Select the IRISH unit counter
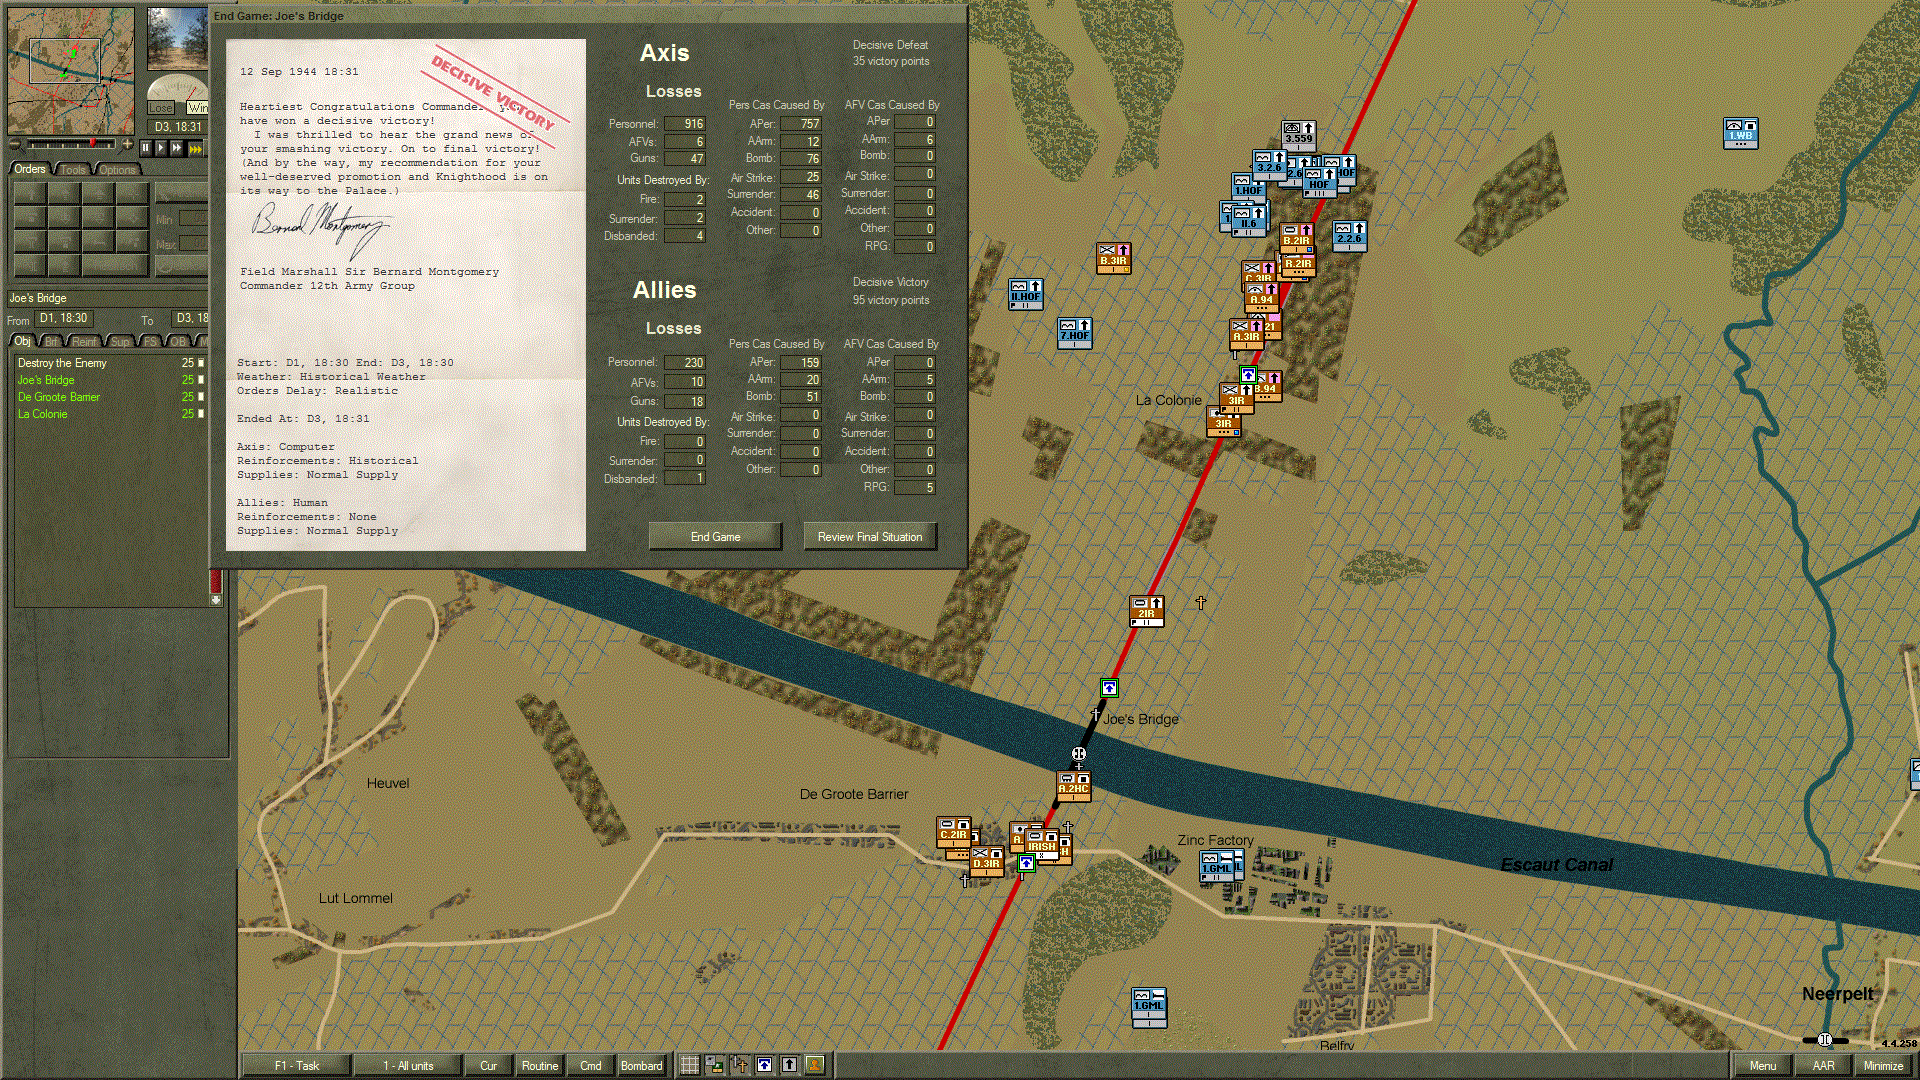 1042,844
